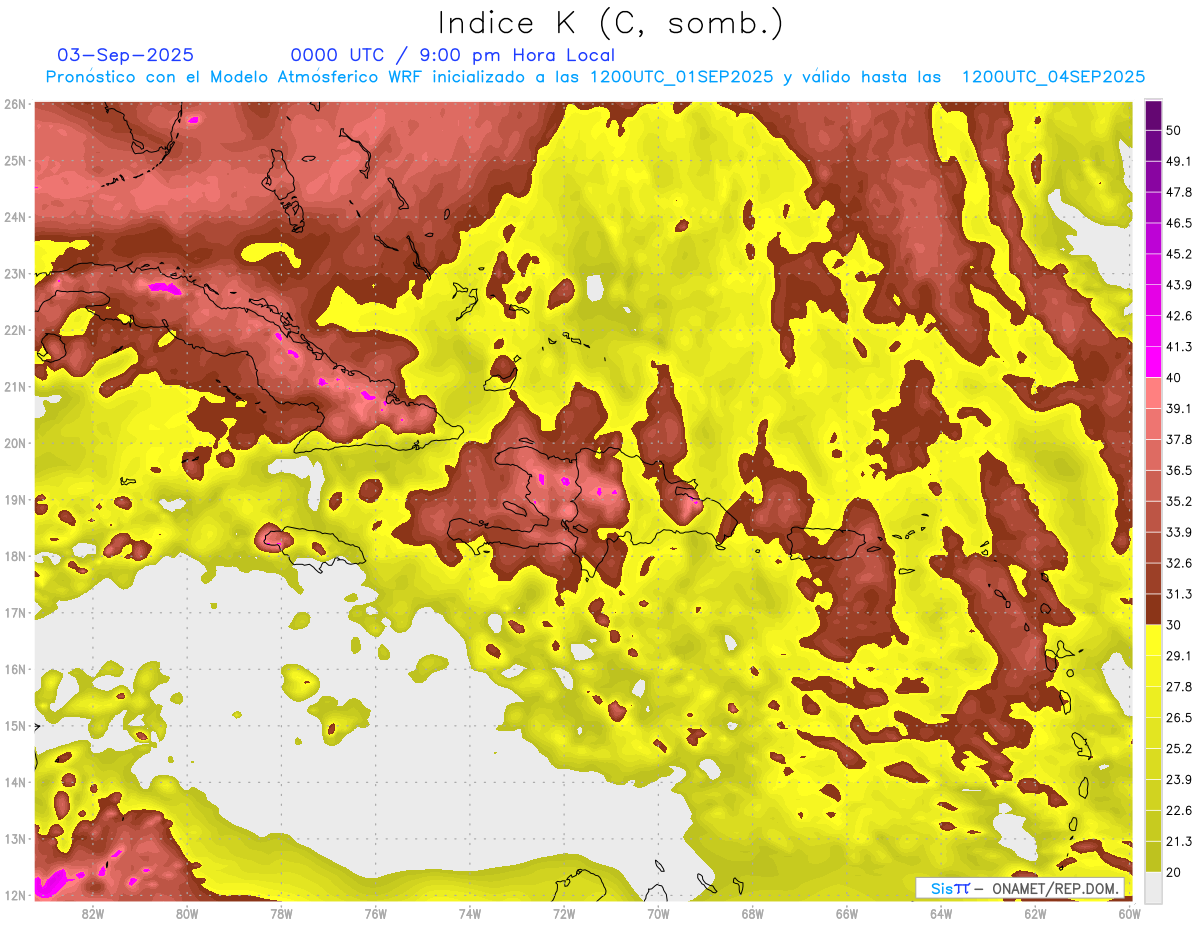Image resolution: width=1200 pixels, height=927 pixels.
Task: Click the latitude label '24N'
Action: tap(15, 217)
